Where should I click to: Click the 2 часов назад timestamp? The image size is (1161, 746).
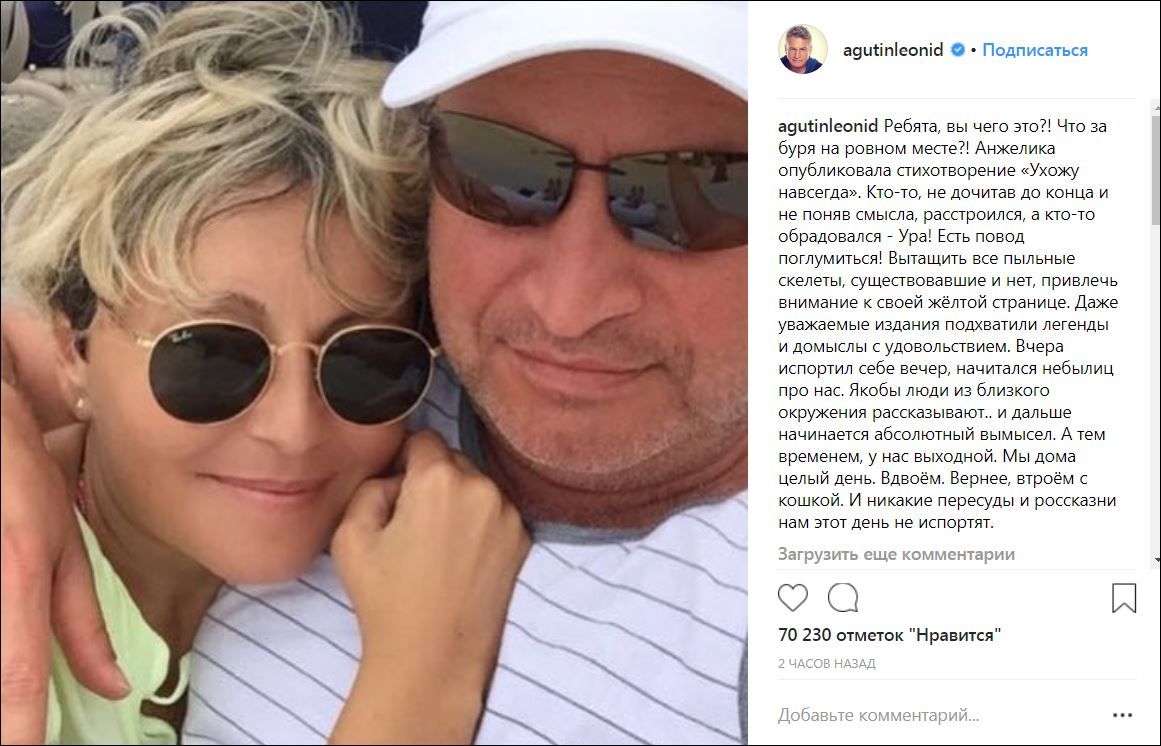point(826,663)
